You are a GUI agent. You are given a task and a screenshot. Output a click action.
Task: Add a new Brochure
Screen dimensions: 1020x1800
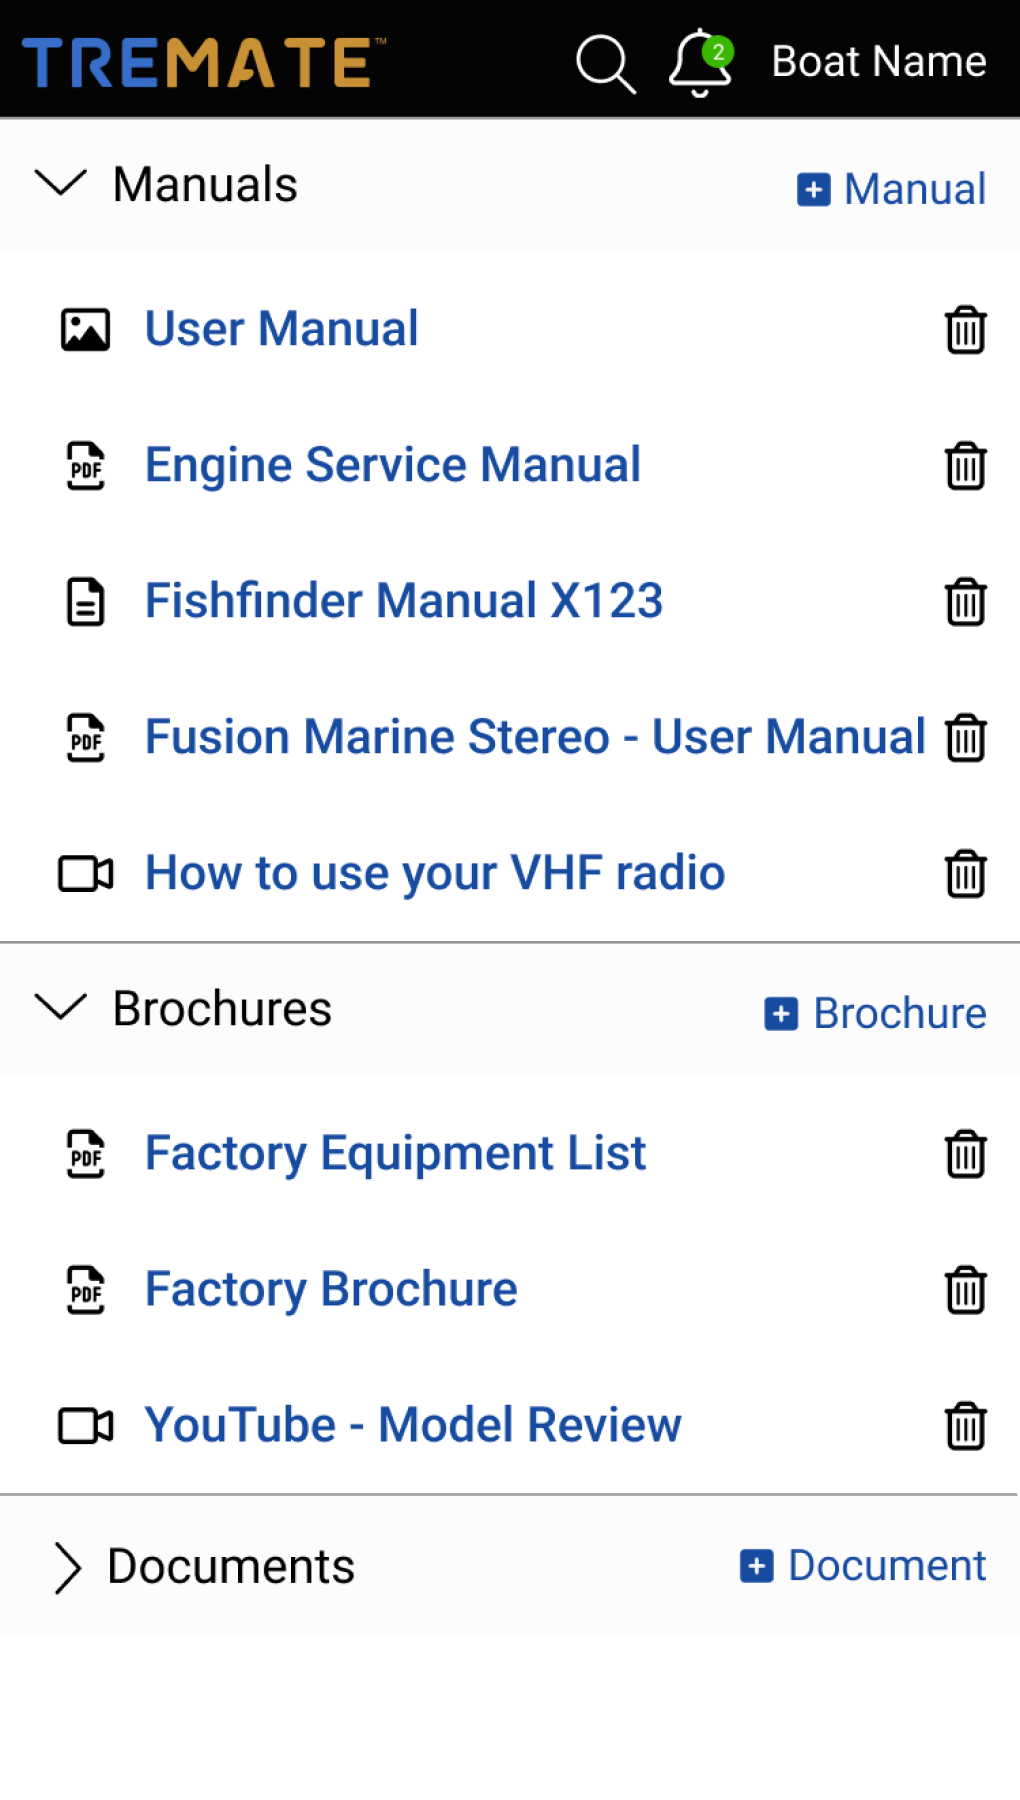[875, 1013]
